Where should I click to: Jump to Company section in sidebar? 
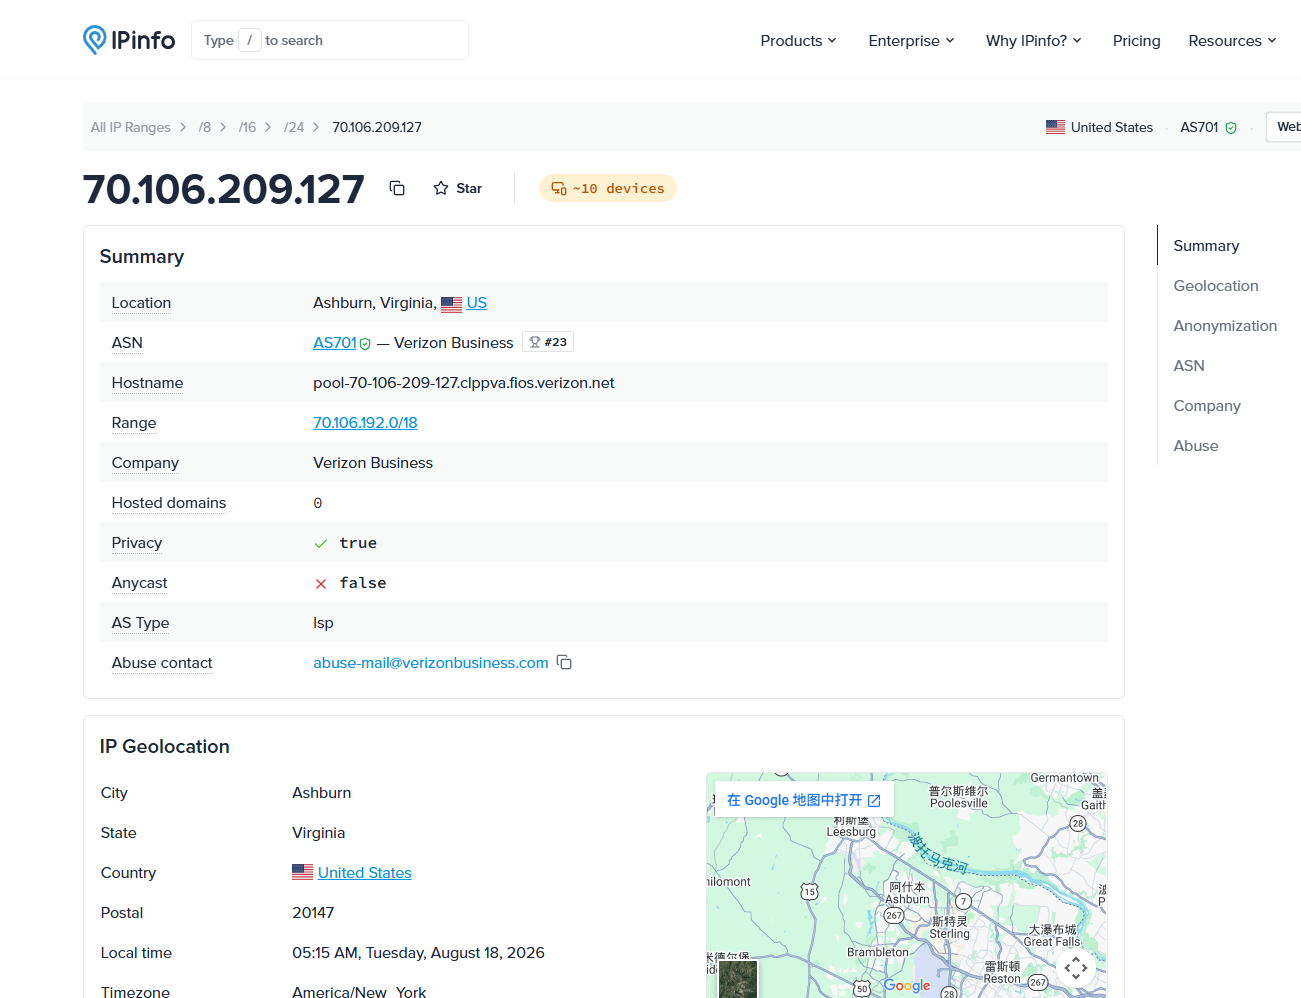click(1207, 406)
